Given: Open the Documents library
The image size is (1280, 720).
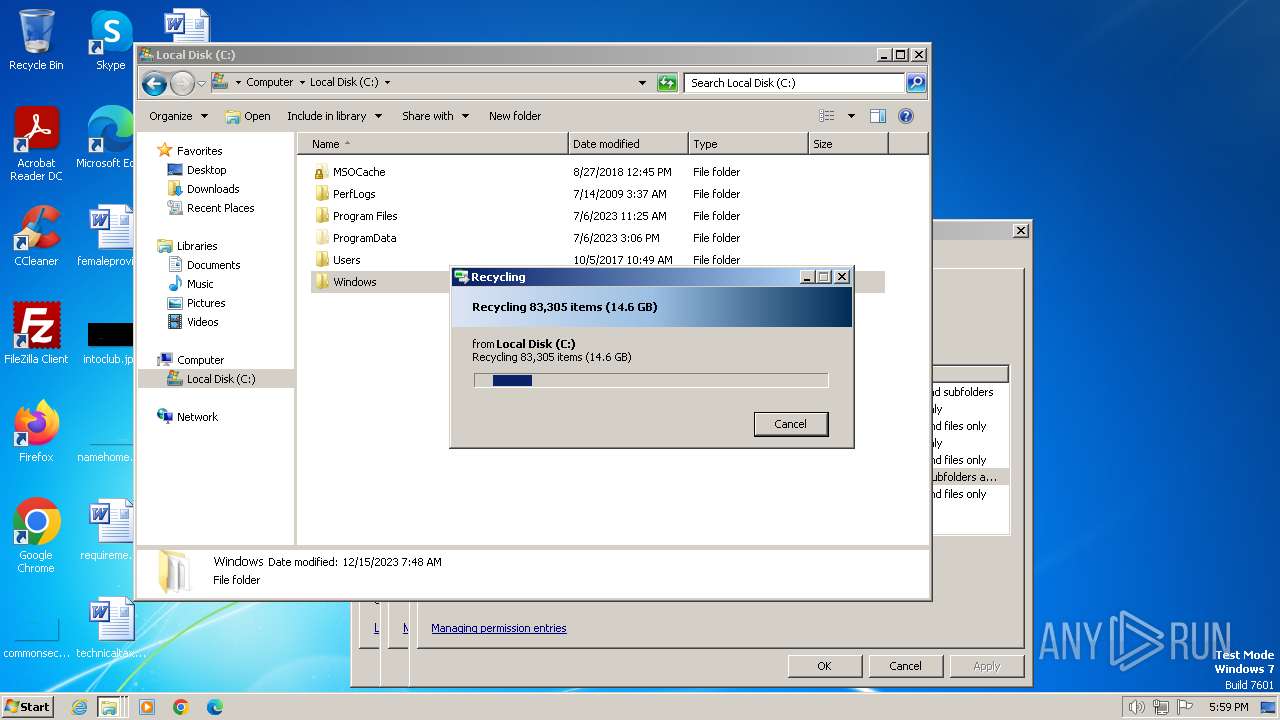Looking at the screenshot, I should click(213, 265).
